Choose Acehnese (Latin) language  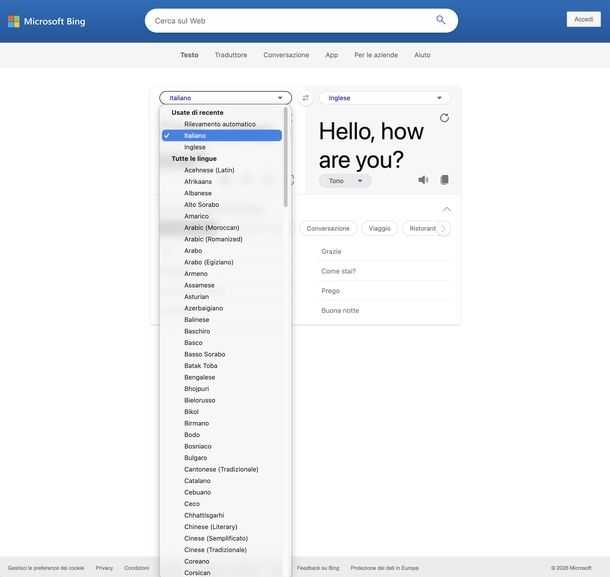tap(222, 170)
